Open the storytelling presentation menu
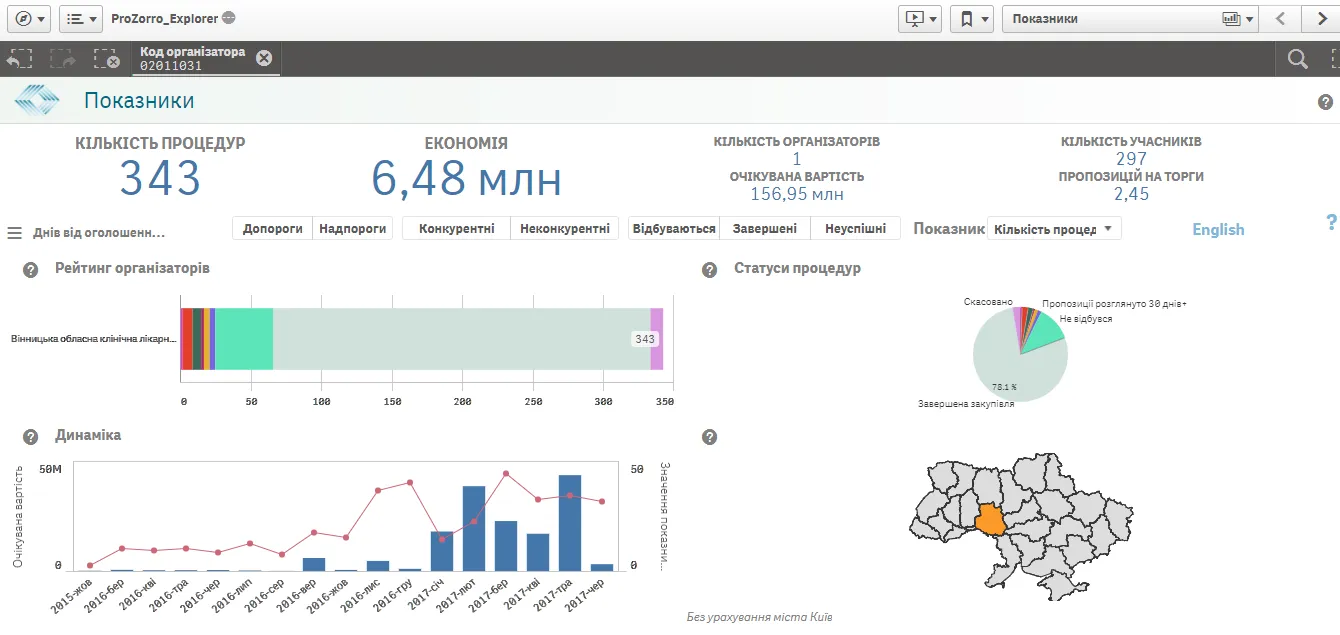Image resolution: width=1340 pixels, height=635 pixels. point(919,18)
